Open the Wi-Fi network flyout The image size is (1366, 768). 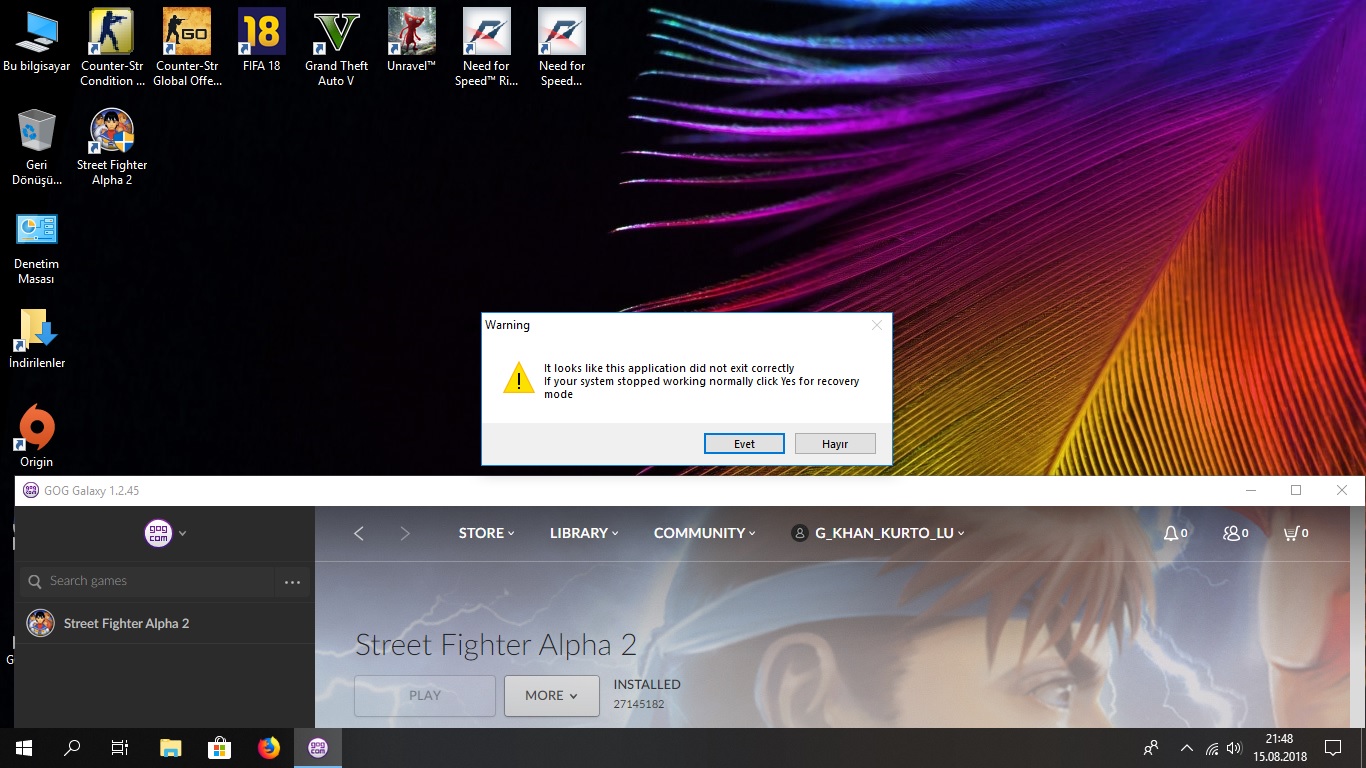tap(1212, 748)
